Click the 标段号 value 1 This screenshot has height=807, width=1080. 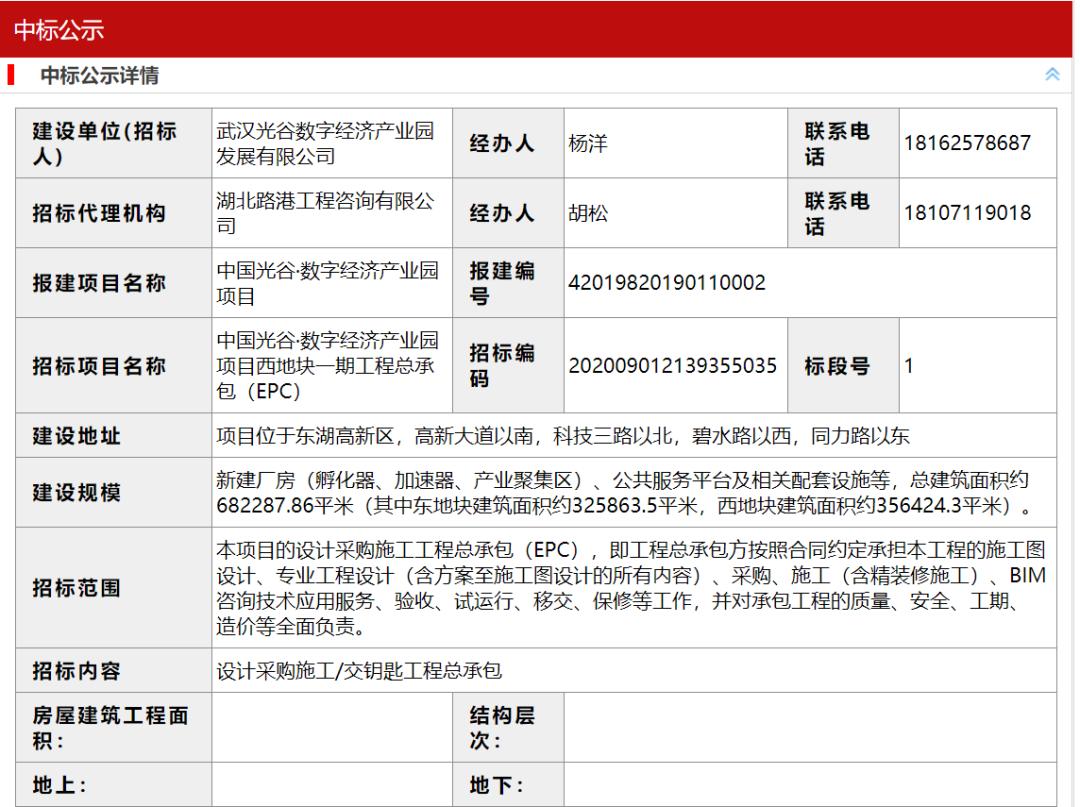coord(908,366)
